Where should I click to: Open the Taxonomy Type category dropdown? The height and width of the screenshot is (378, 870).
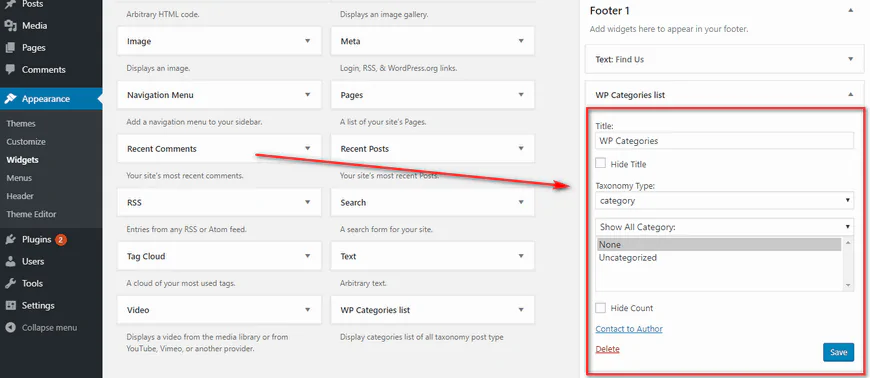(725, 200)
